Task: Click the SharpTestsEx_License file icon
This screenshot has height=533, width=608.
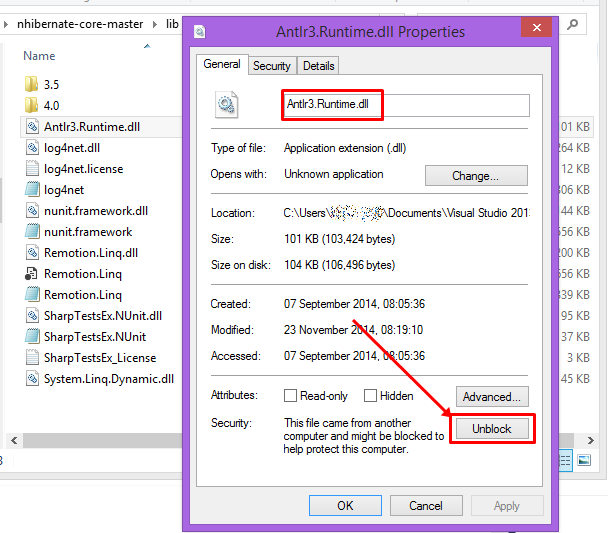Action: pos(32,357)
